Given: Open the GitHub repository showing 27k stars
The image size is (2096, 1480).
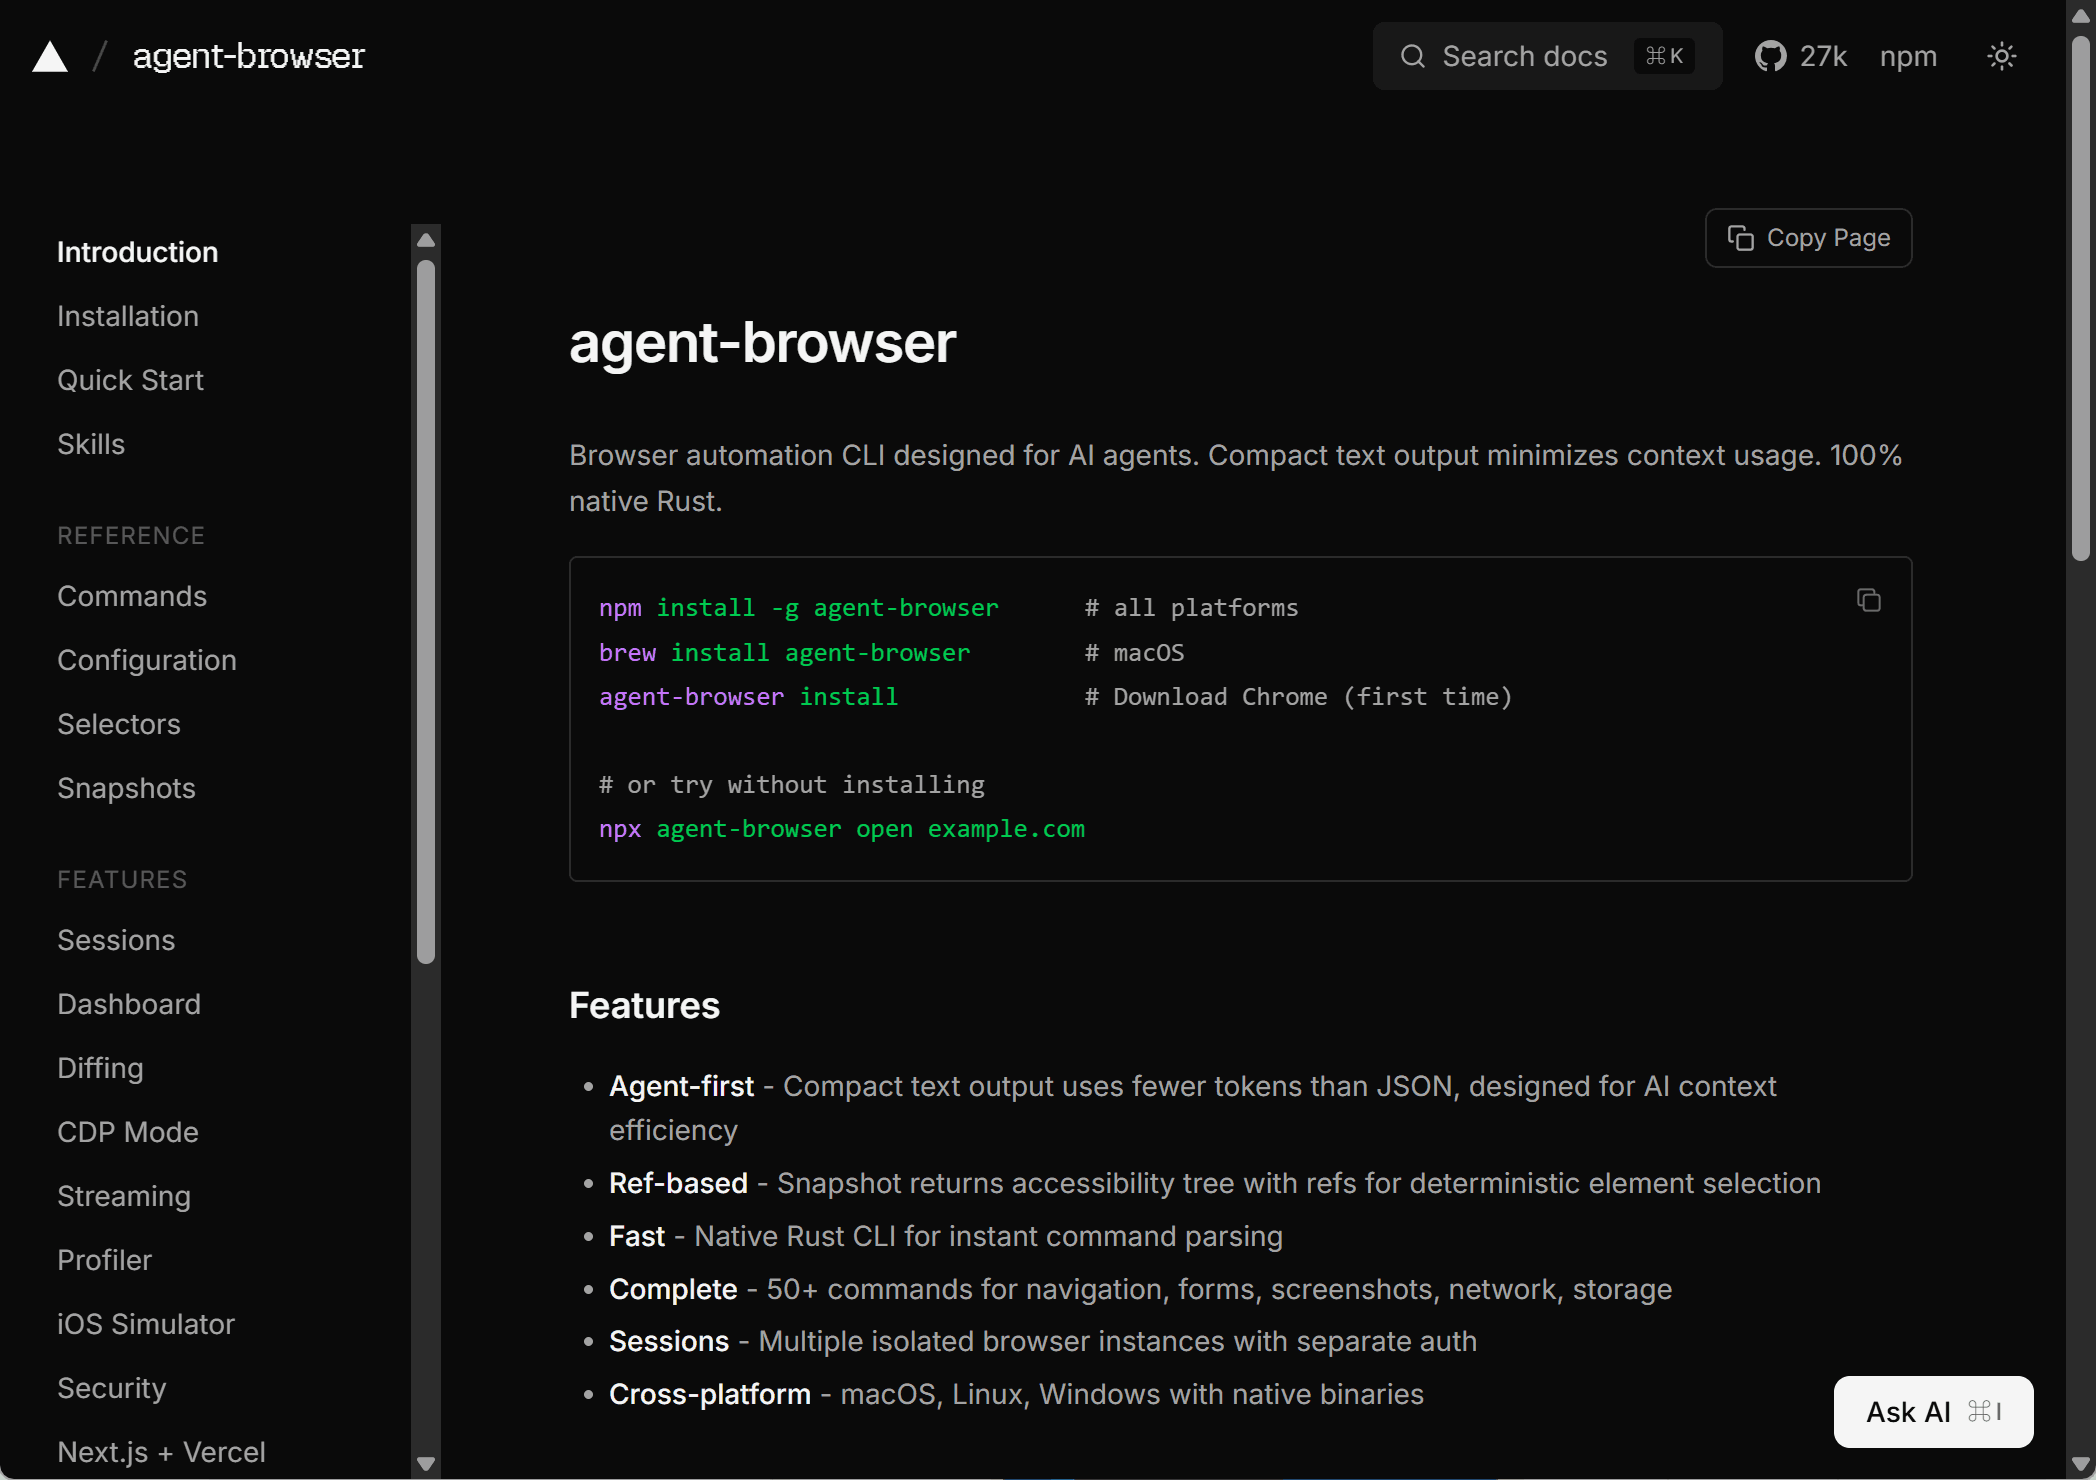Looking at the screenshot, I should (1800, 56).
